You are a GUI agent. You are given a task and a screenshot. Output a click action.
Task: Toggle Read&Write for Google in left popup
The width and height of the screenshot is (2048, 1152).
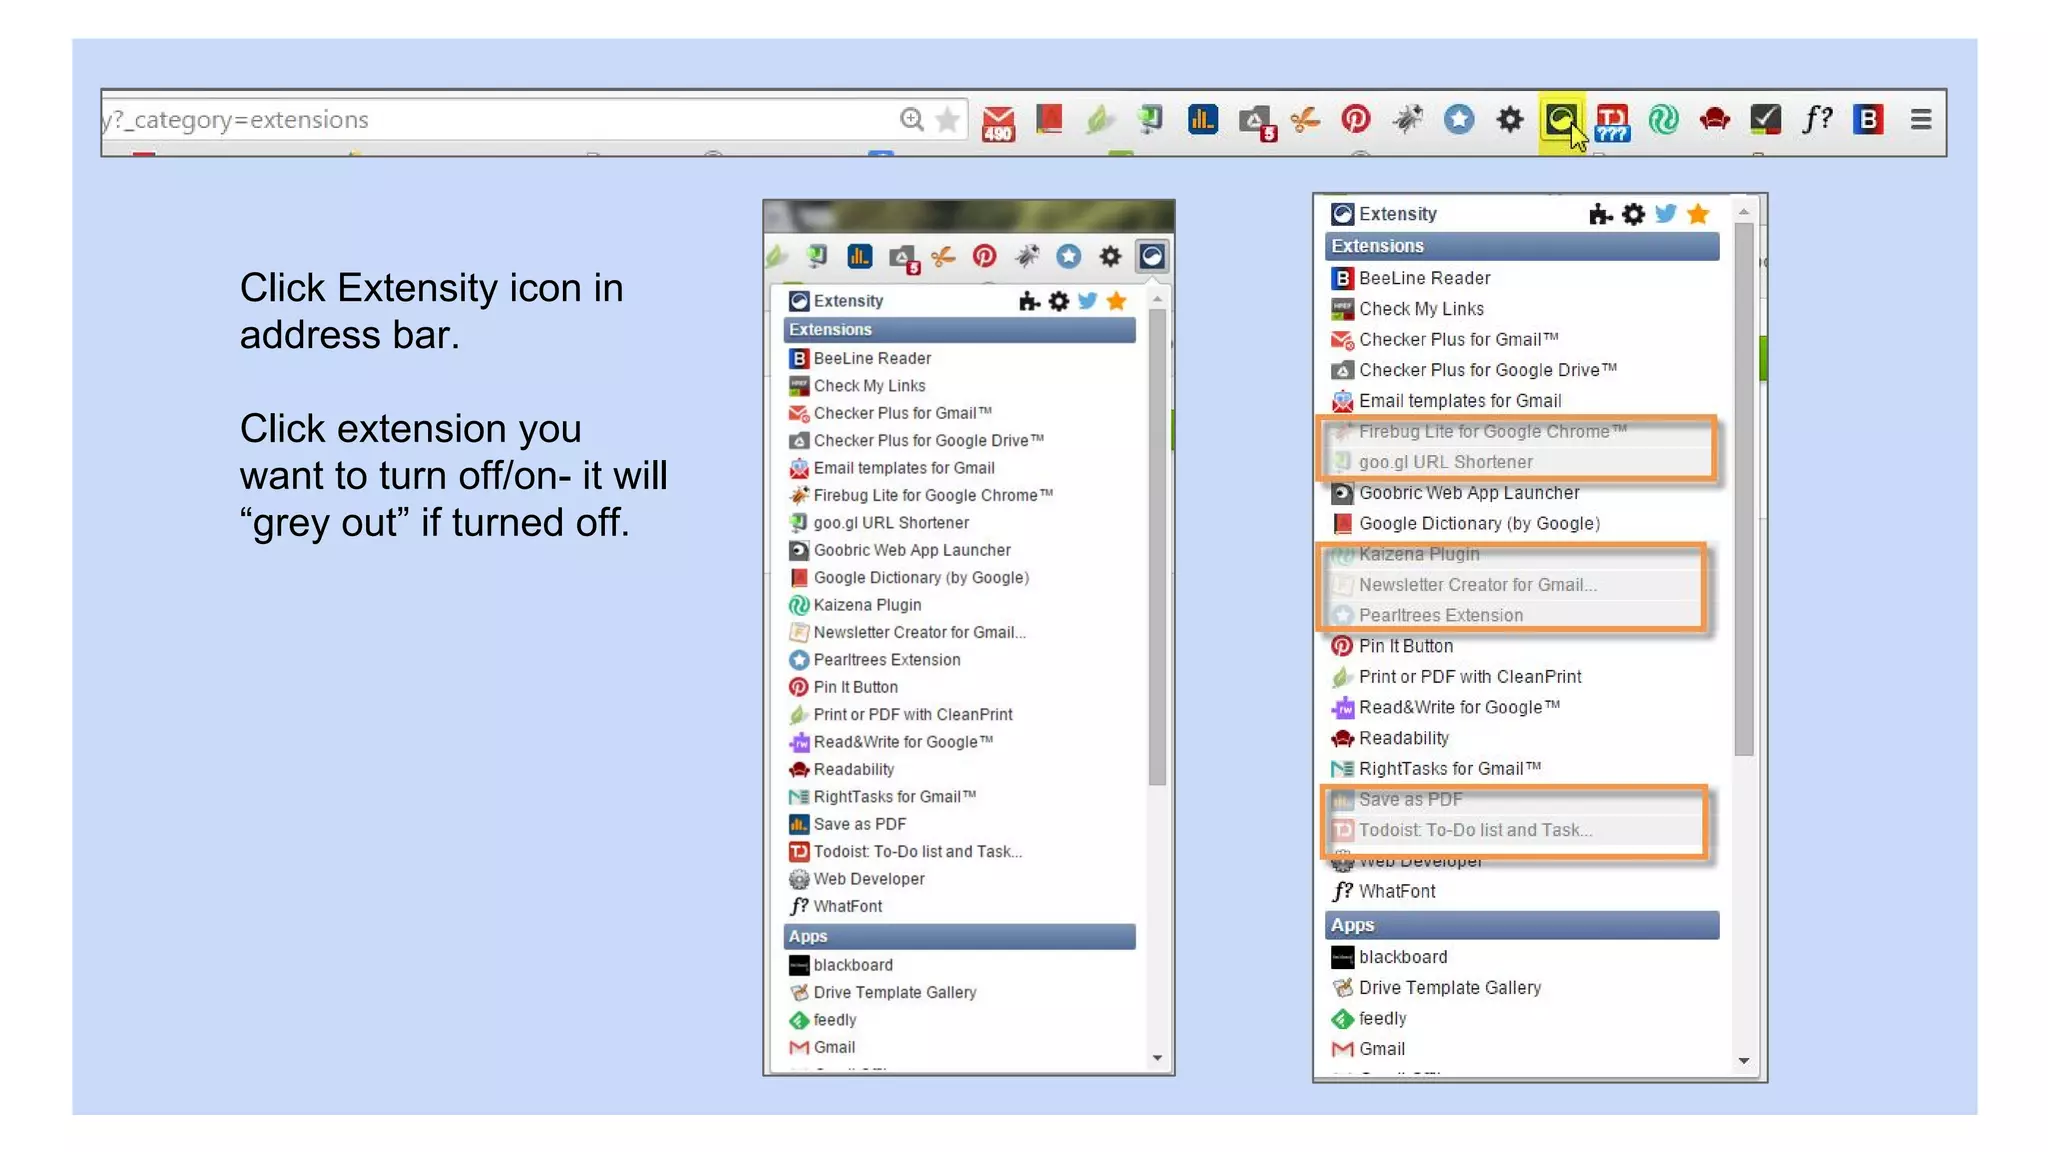coord(960,742)
